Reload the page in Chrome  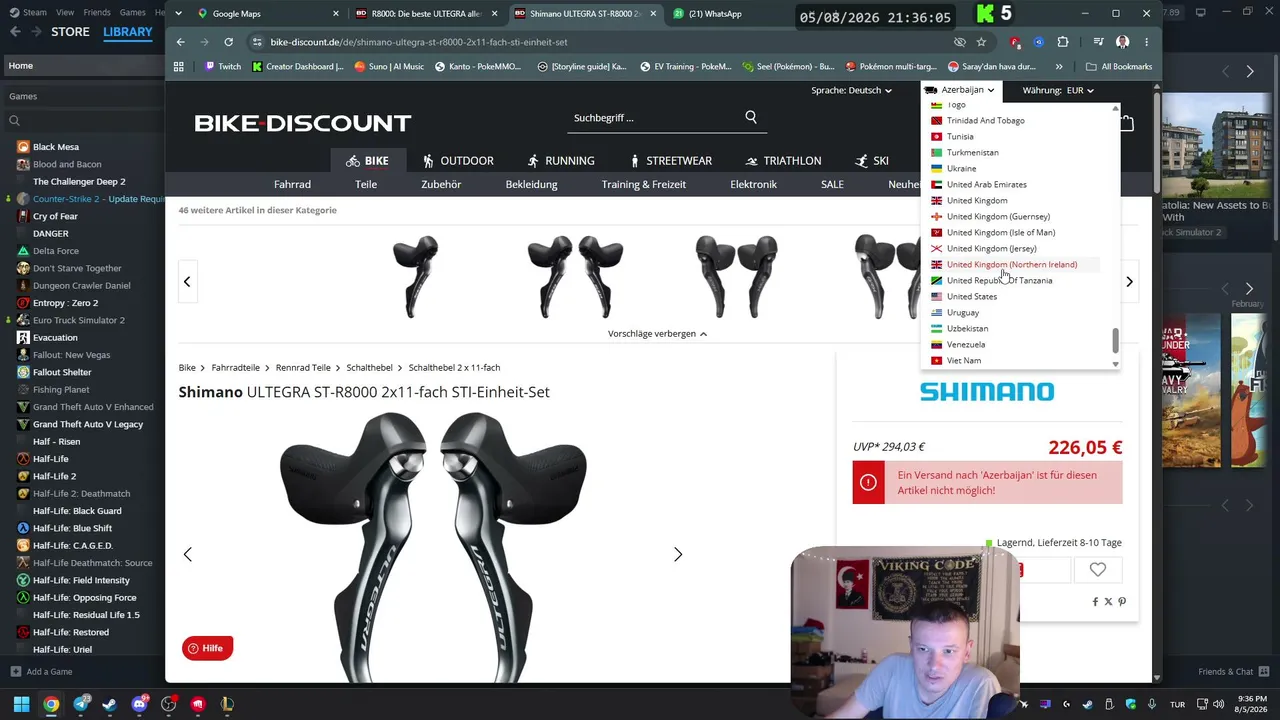pyautogui.click(x=229, y=42)
